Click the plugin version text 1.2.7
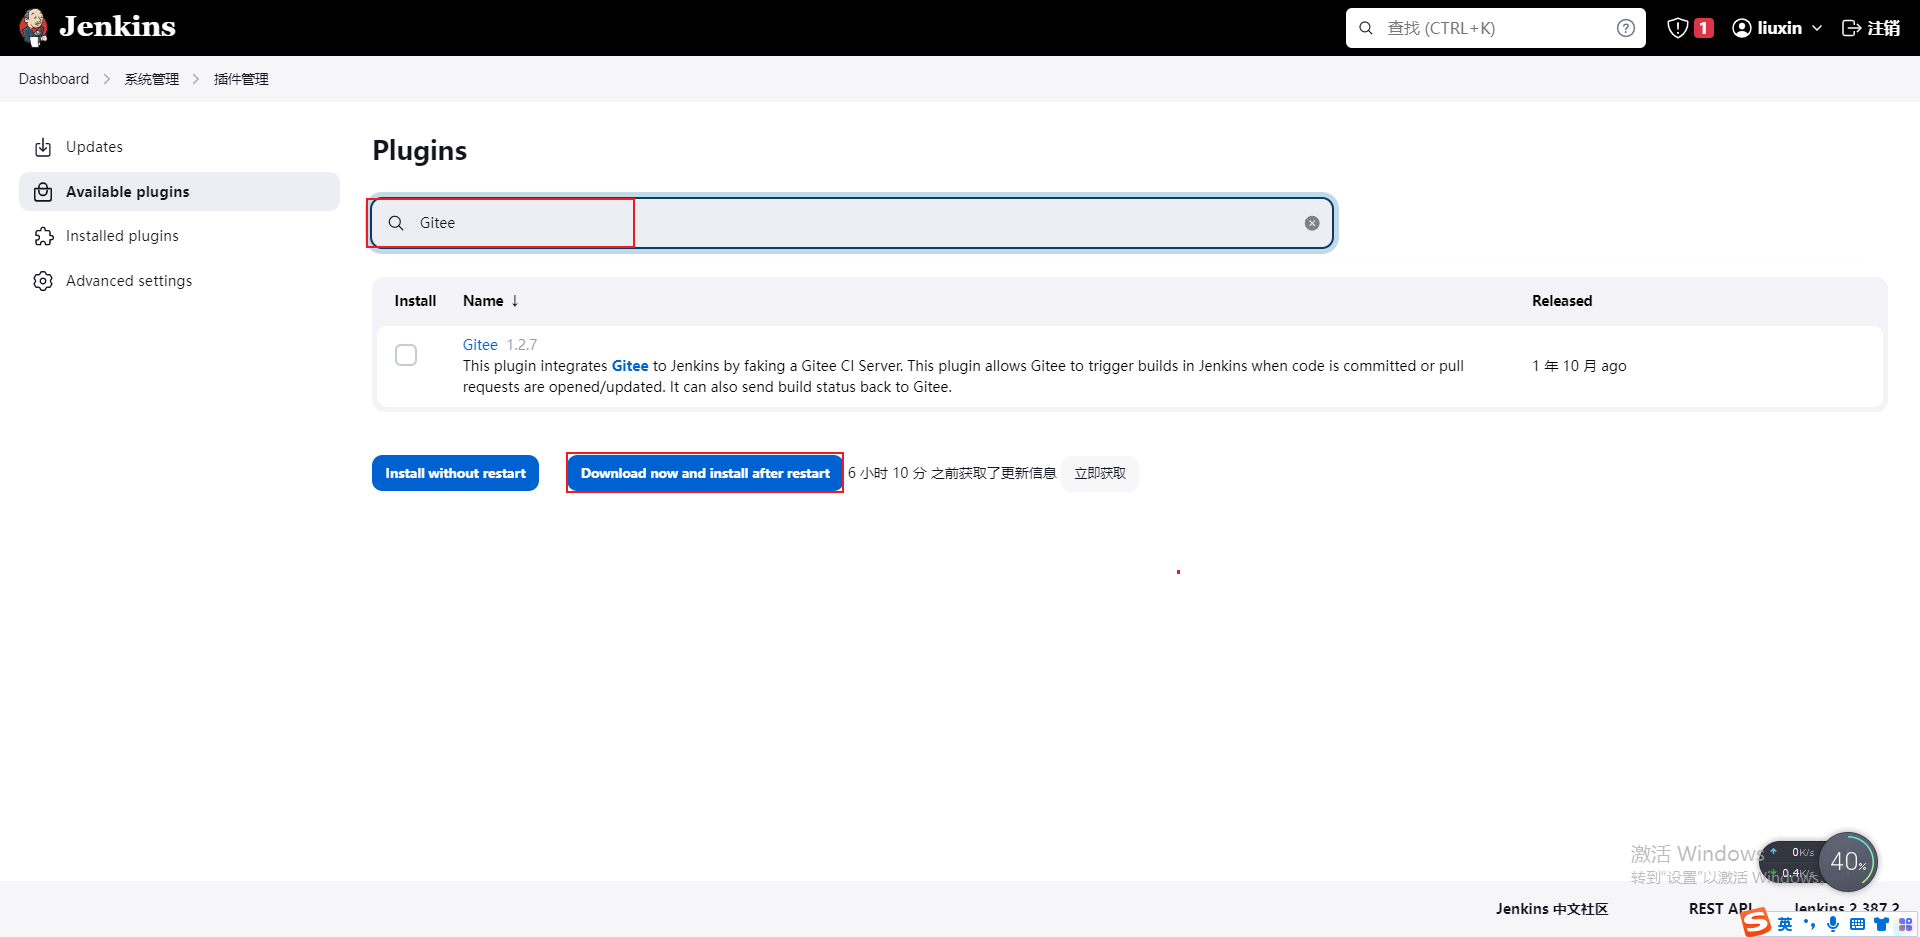The width and height of the screenshot is (1920, 937). (522, 345)
